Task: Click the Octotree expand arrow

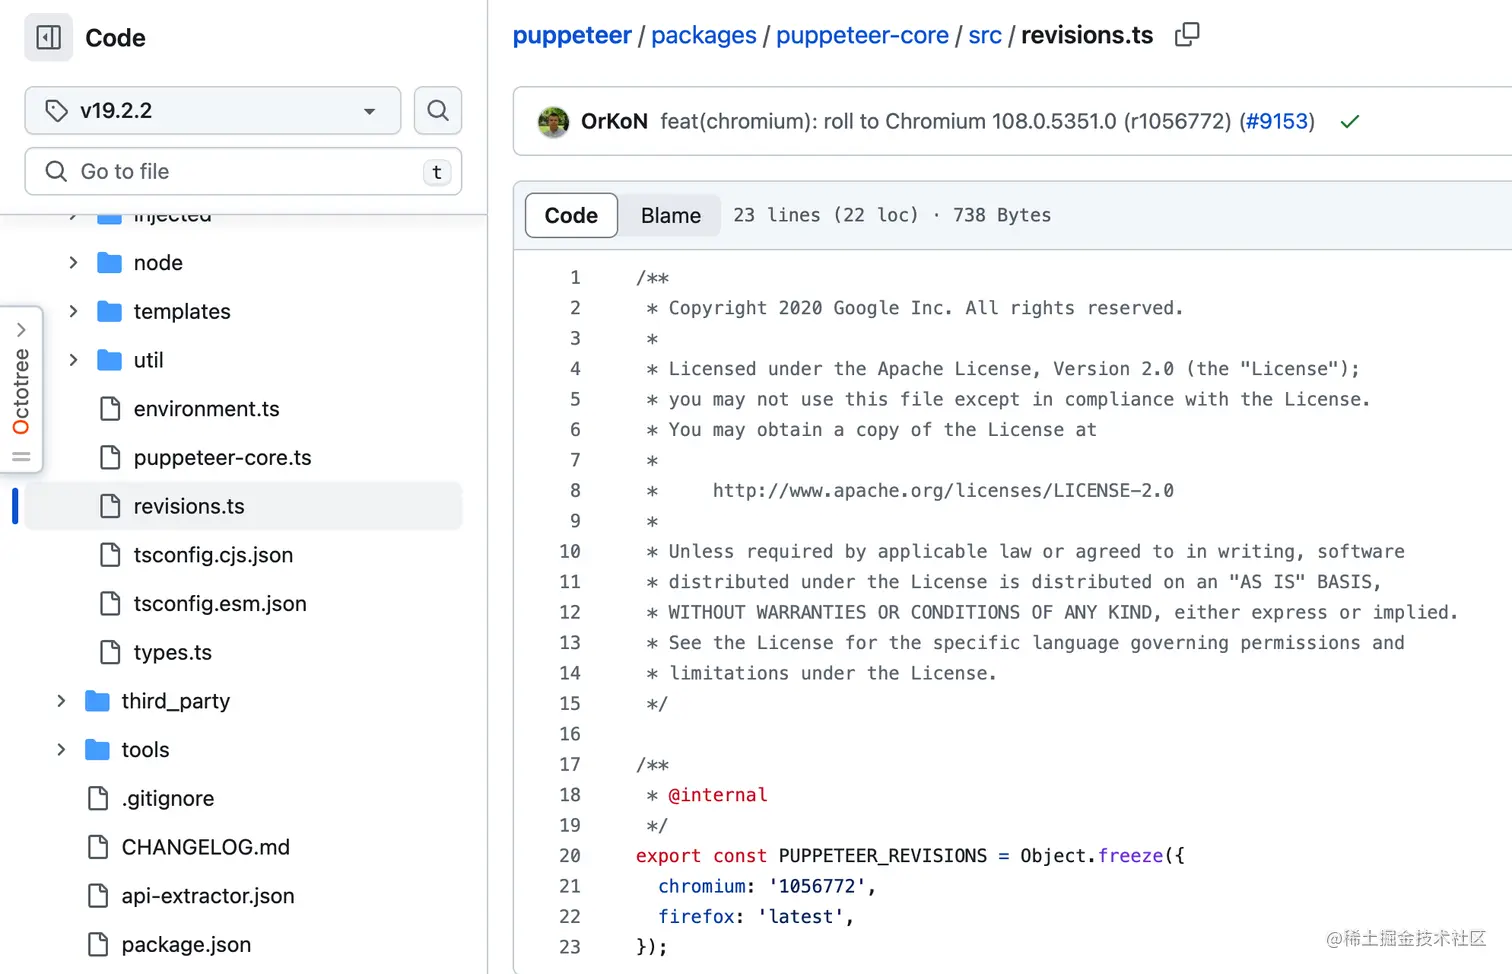Action: [x=21, y=329]
